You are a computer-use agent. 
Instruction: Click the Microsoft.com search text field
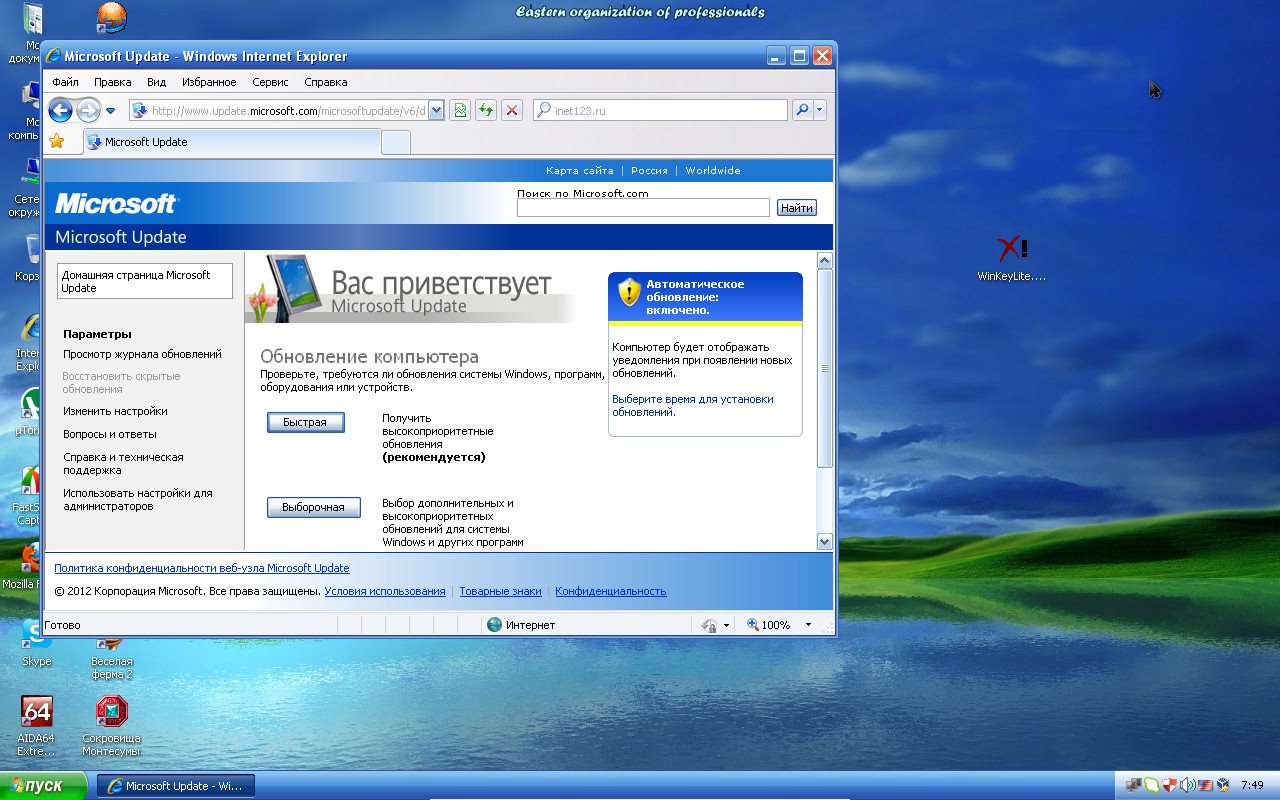point(643,208)
